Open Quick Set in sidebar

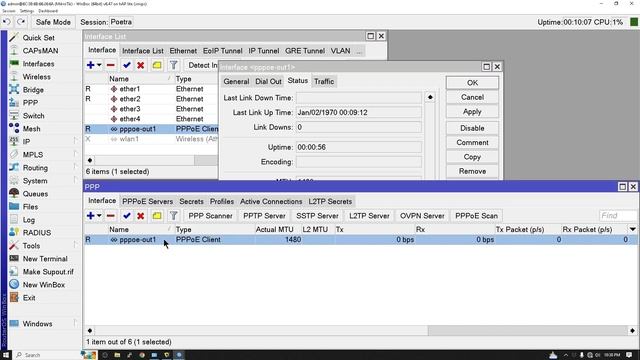38,38
